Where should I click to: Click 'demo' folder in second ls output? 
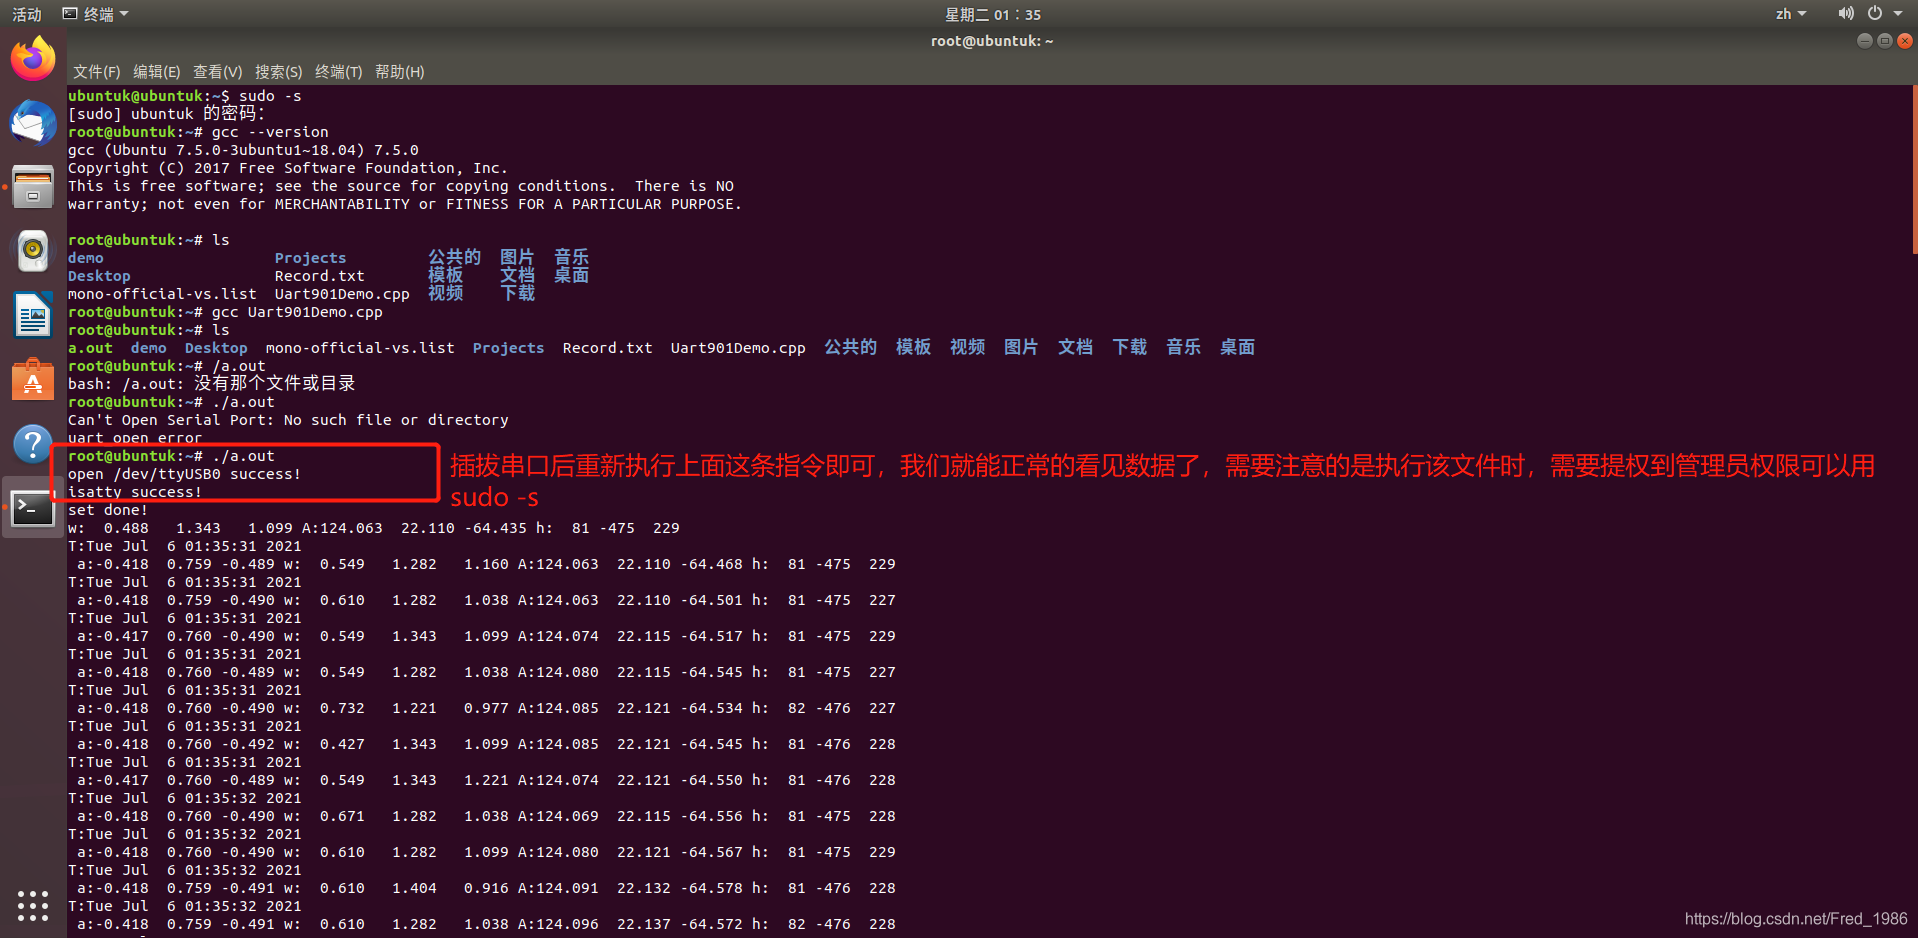148,348
